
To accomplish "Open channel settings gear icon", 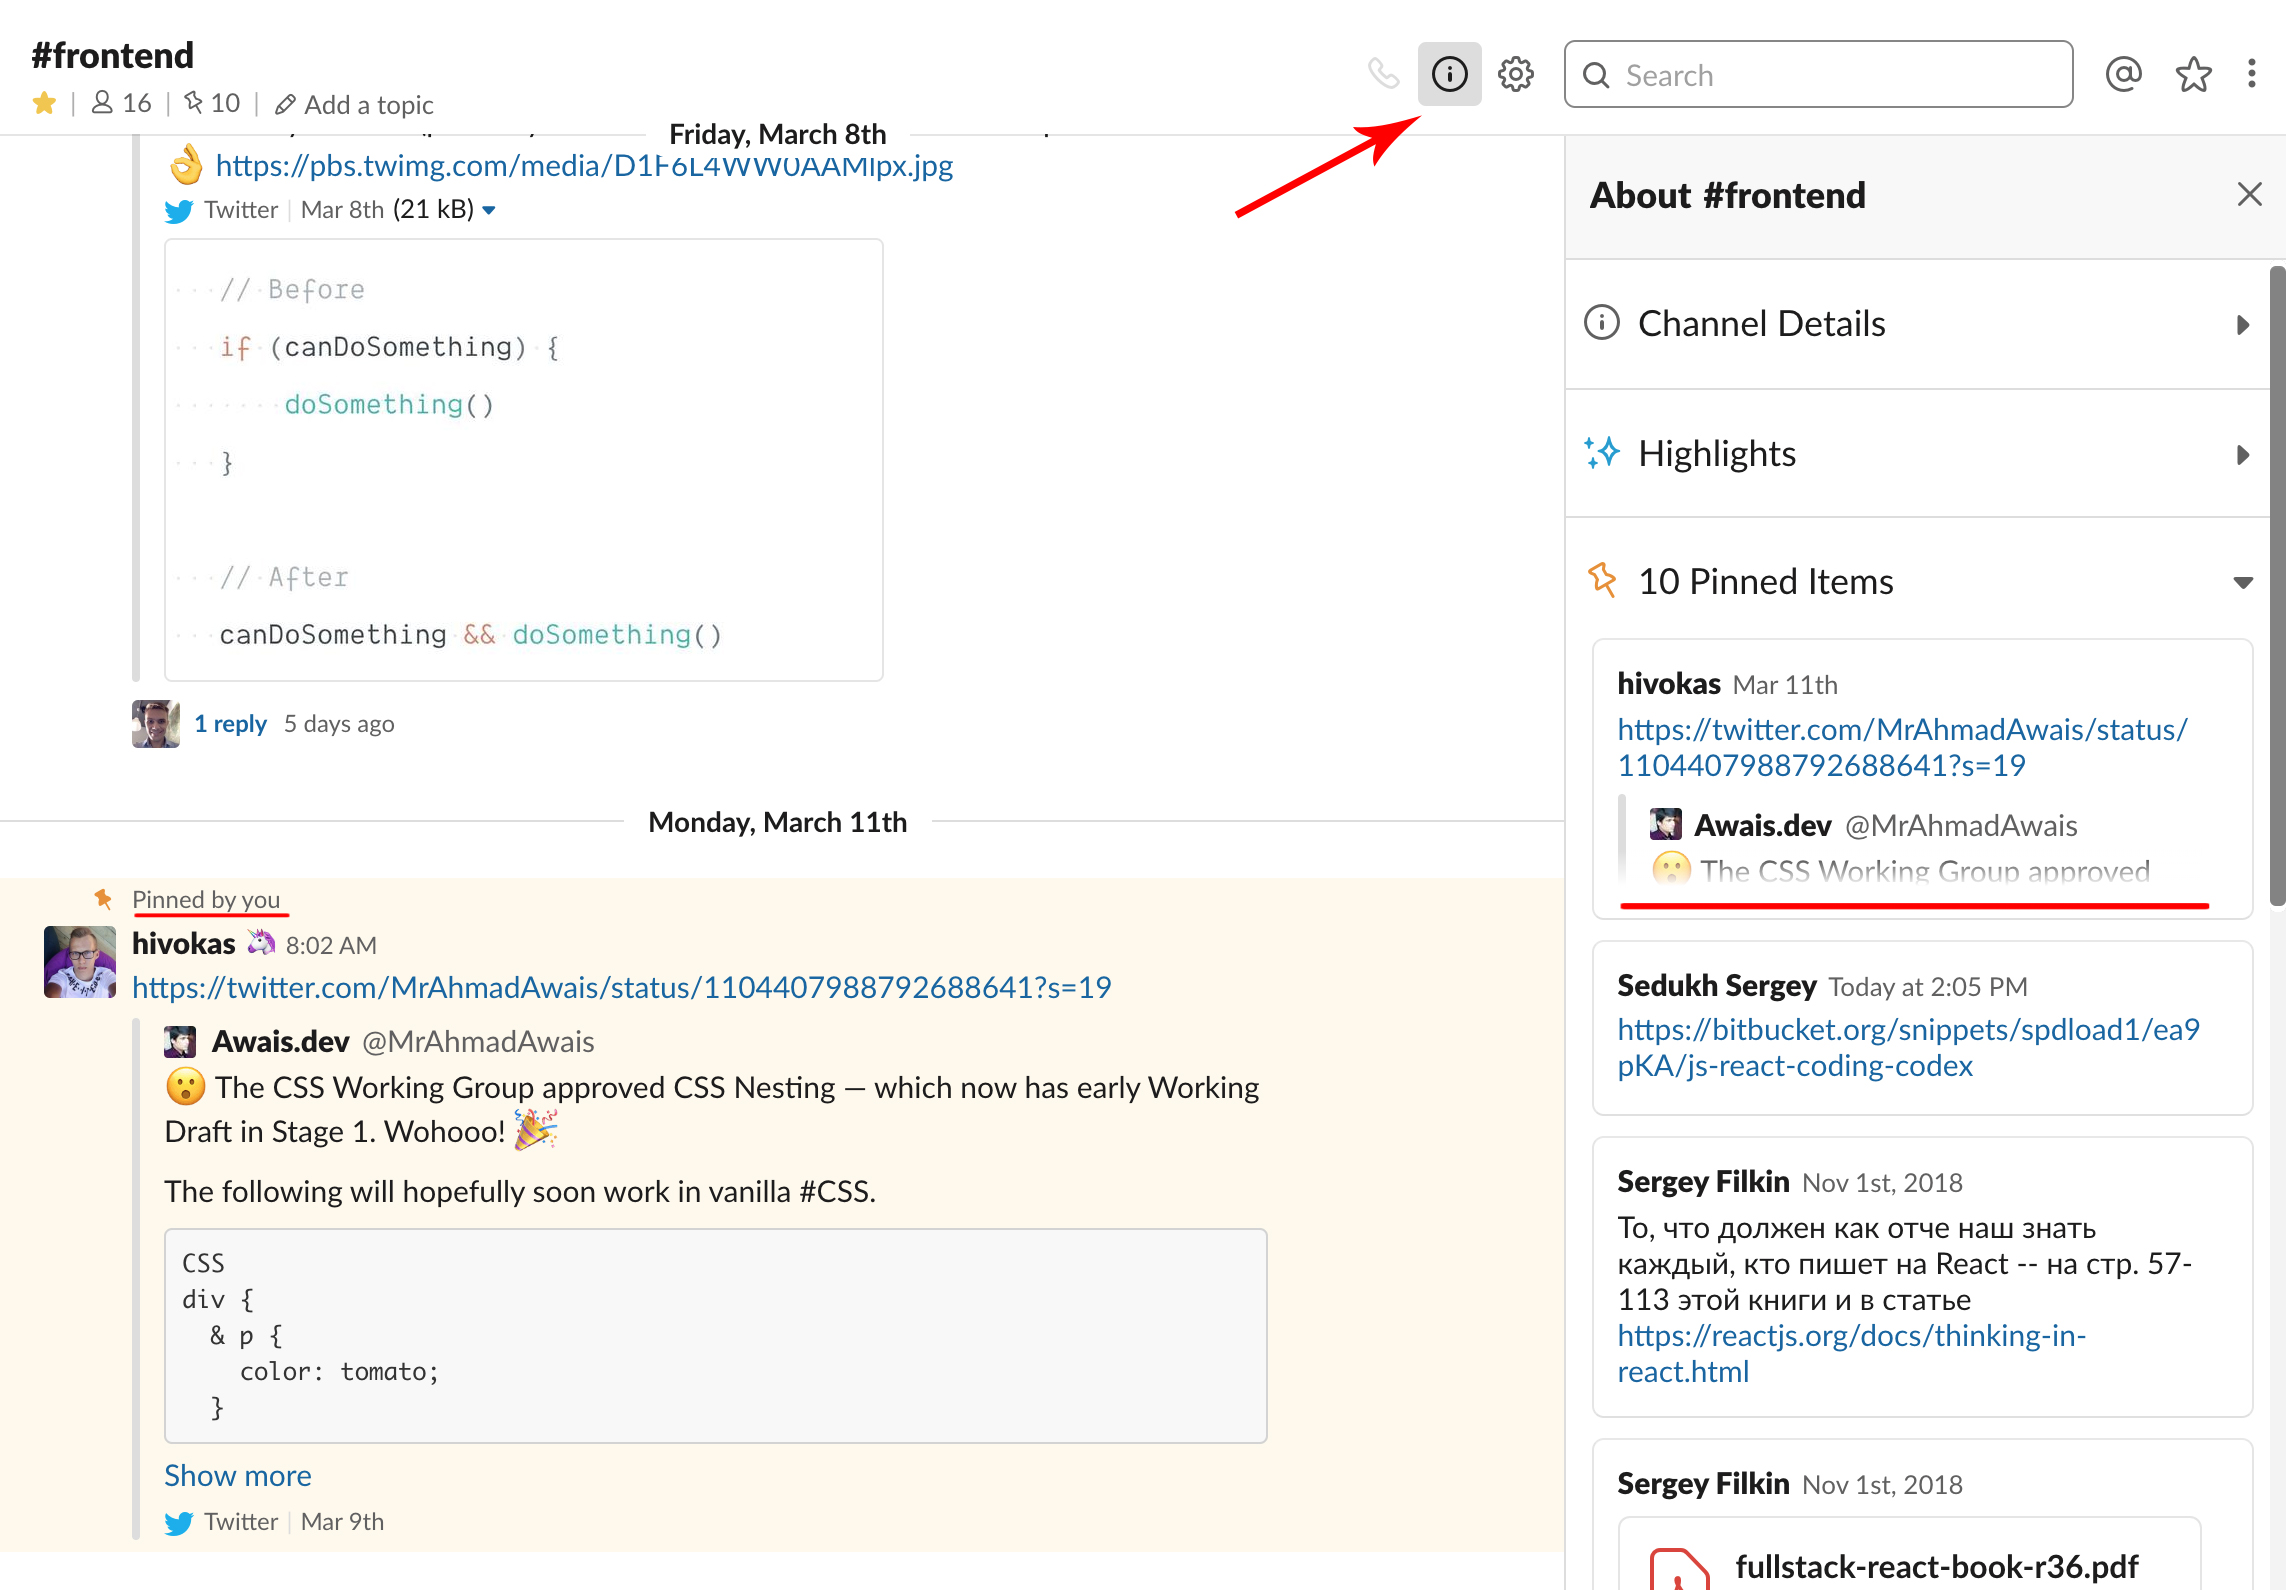I will (x=1515, y=74).
